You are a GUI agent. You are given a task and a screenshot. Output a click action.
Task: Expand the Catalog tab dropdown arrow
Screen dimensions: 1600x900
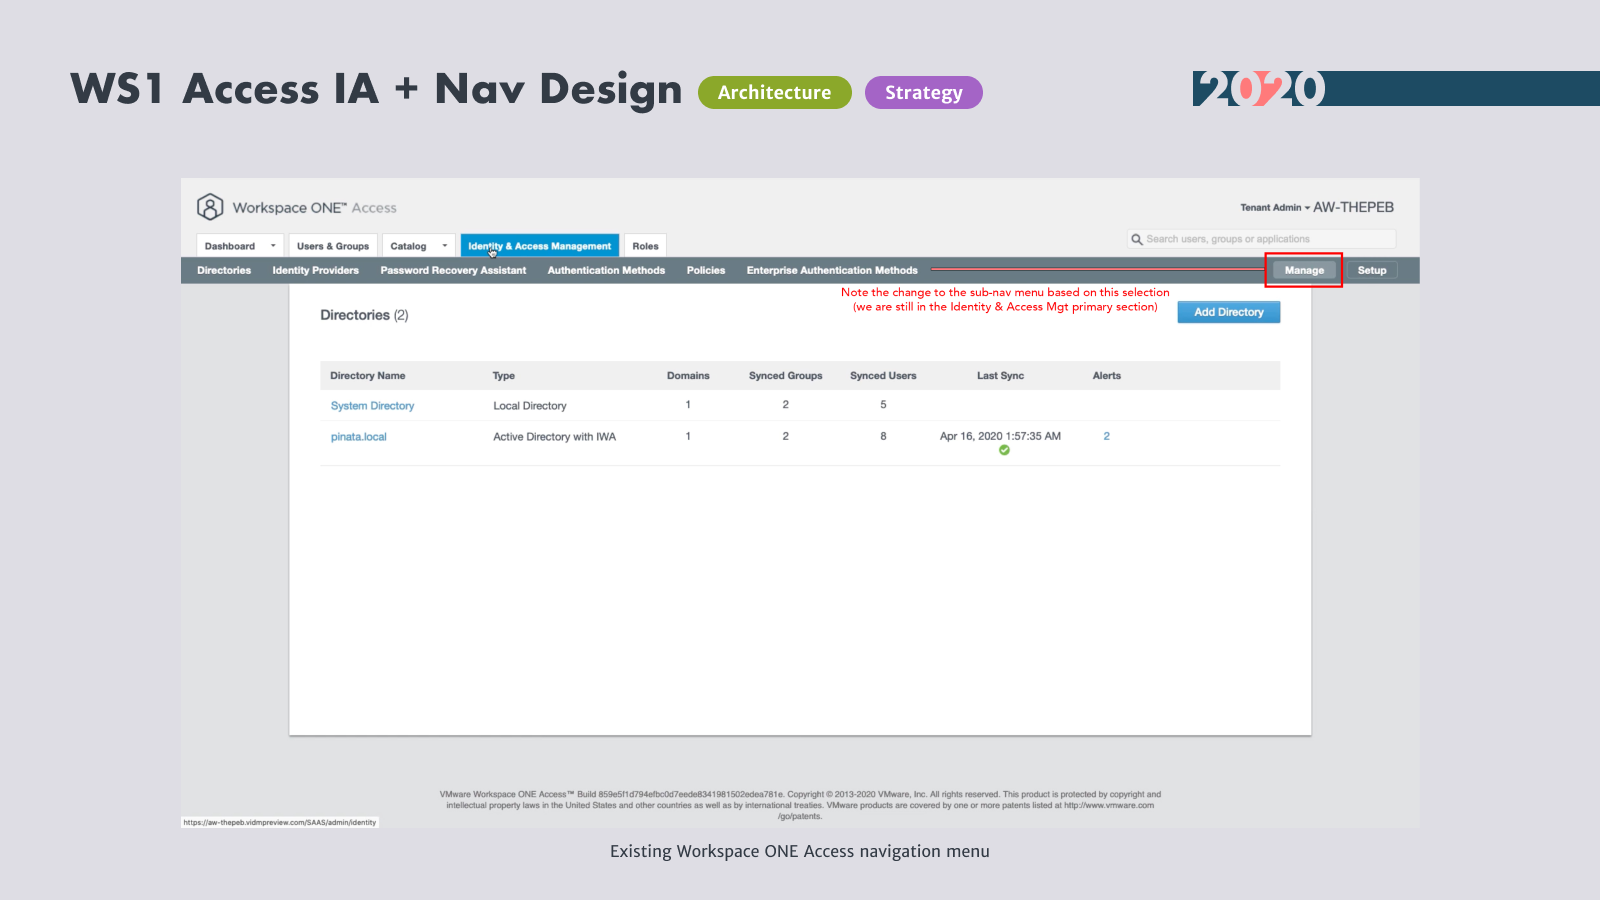pyautogui.click(x=445, y=246)
